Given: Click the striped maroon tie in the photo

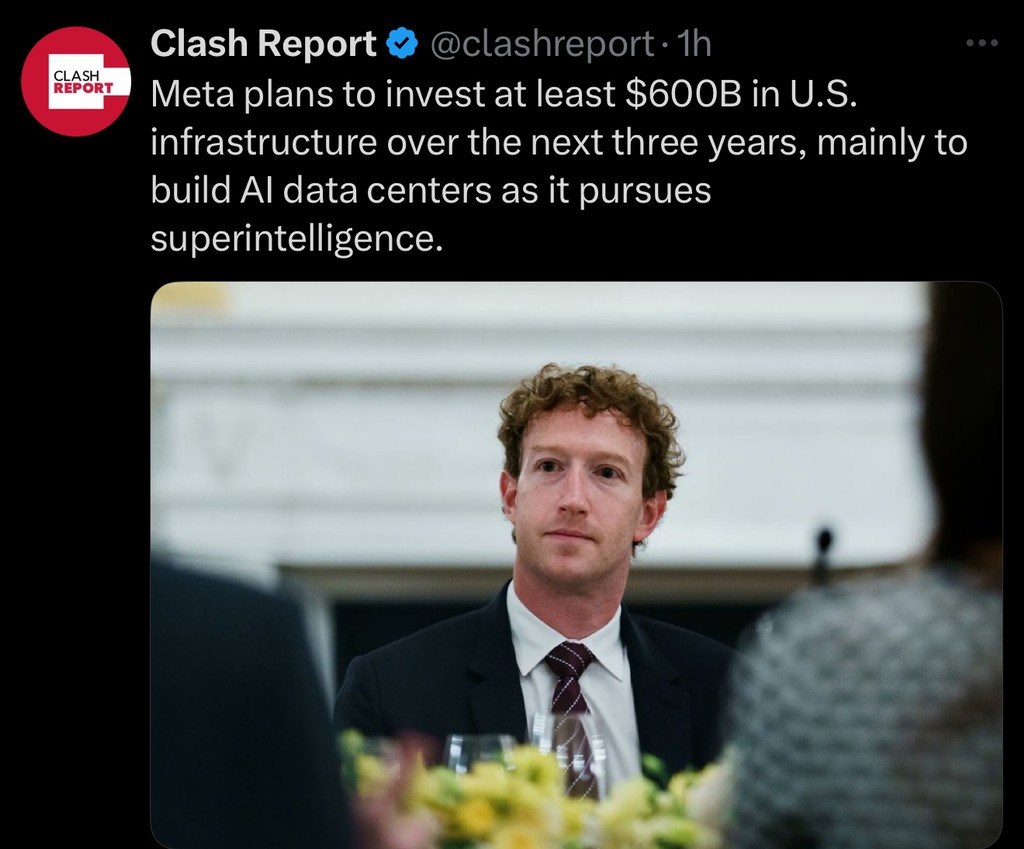Looking at the screenshot, I should pyautogui.click(x=572, y=700).
